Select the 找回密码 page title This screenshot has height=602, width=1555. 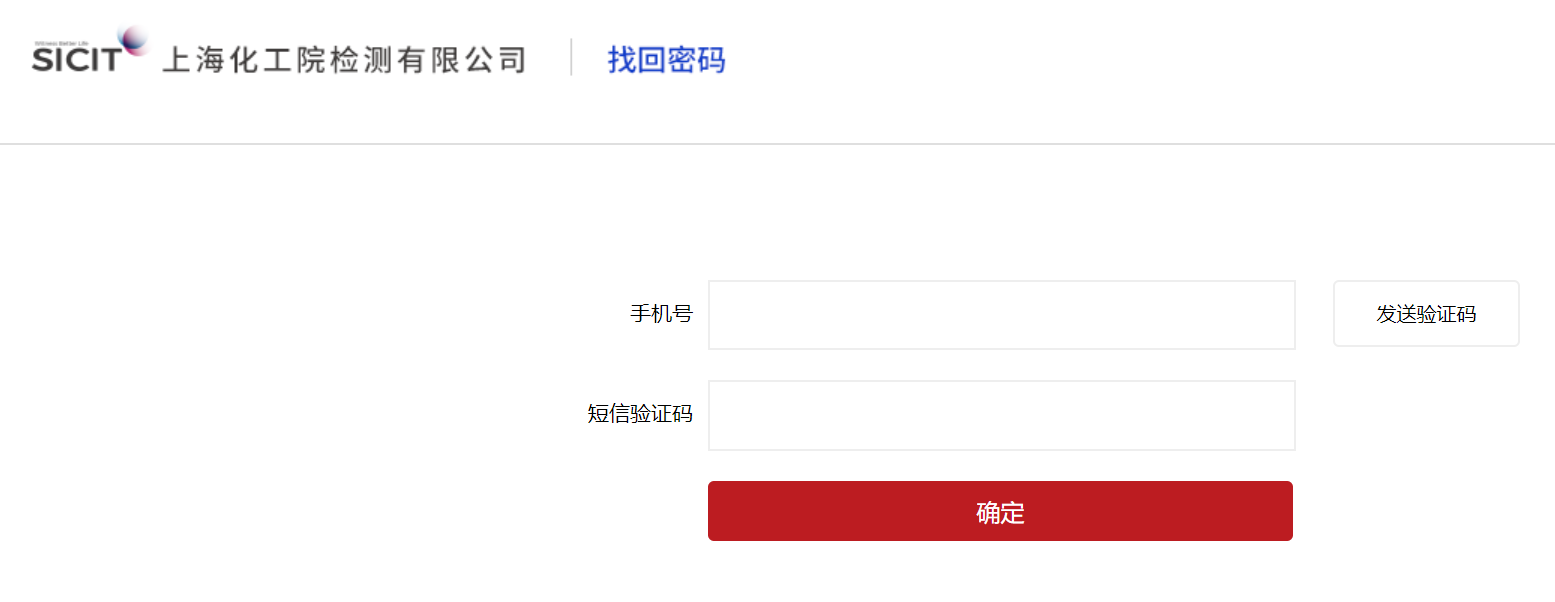(666, 60)
